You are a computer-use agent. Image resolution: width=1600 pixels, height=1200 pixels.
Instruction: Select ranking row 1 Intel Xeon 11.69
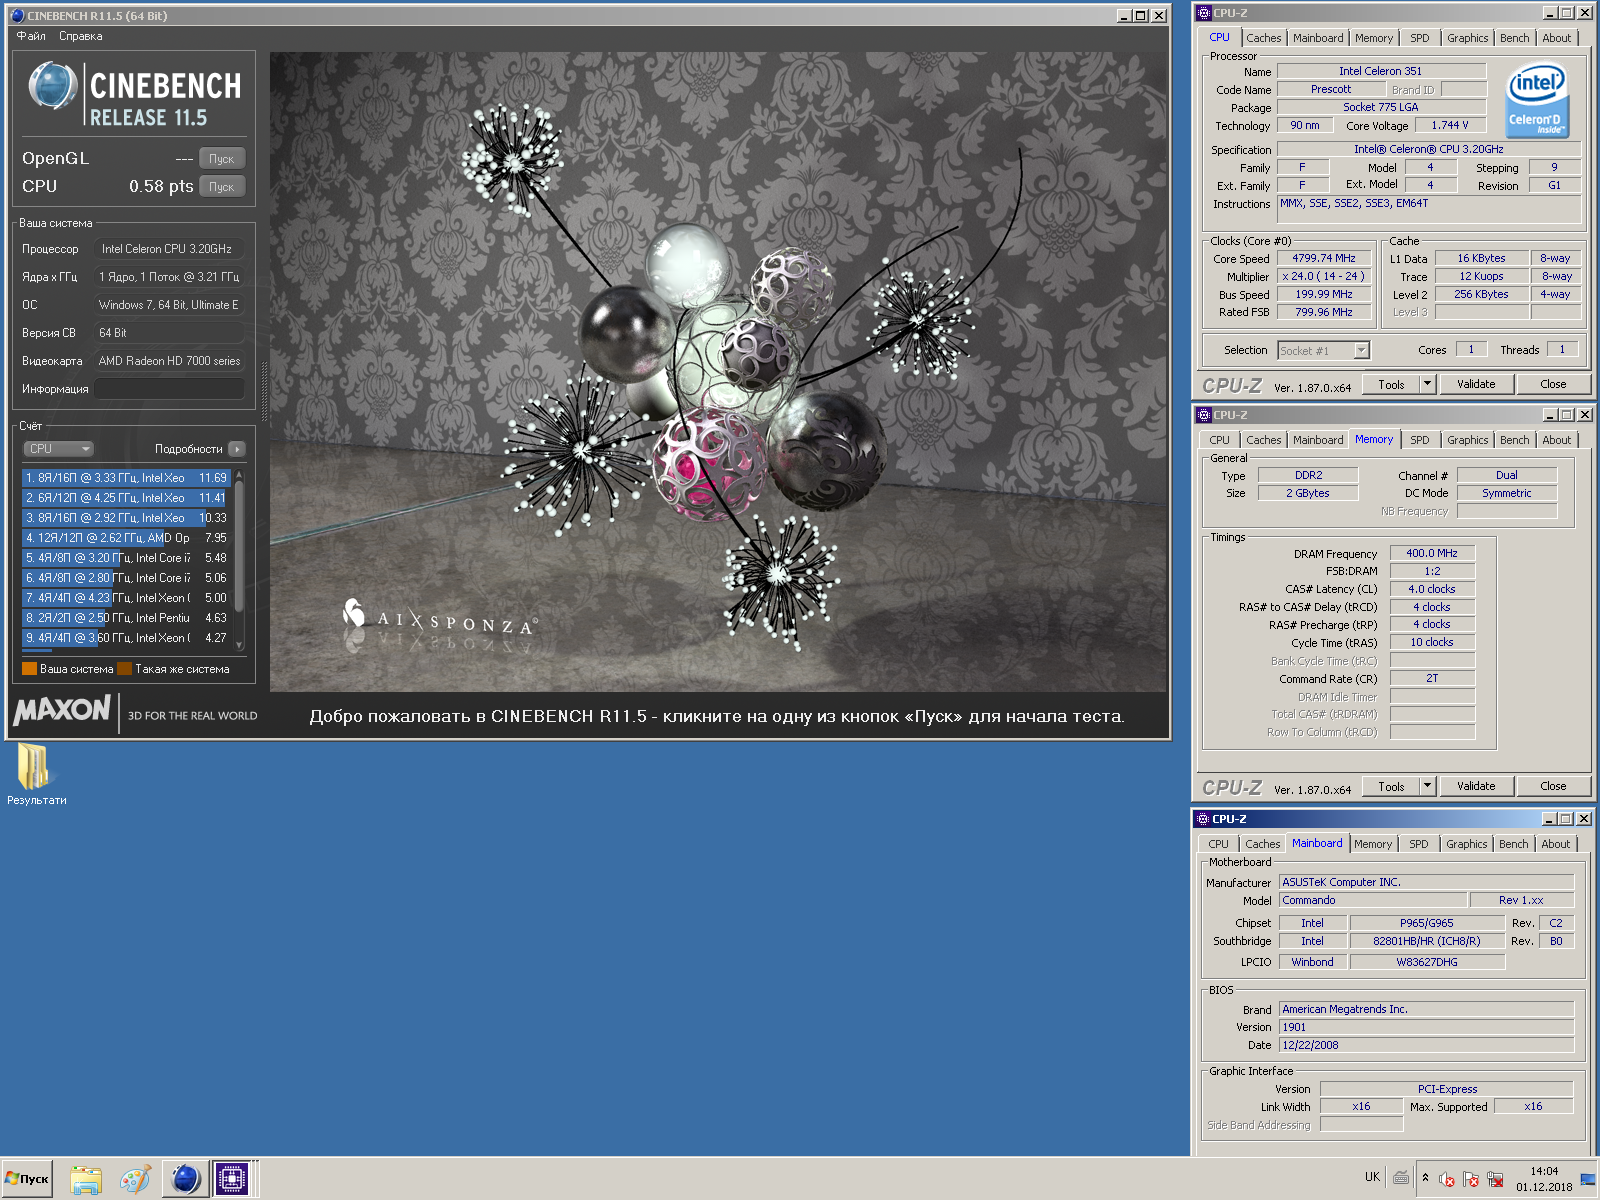point(127,478)
